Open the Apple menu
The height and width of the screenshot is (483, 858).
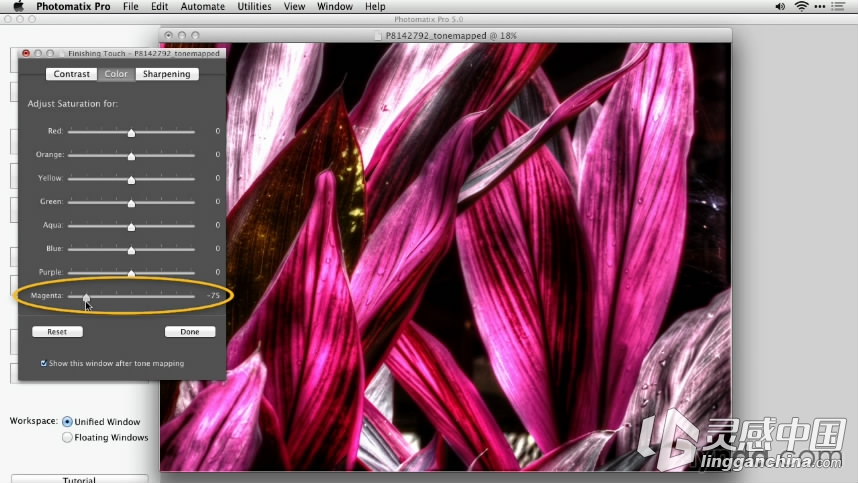tap(19, 6)
